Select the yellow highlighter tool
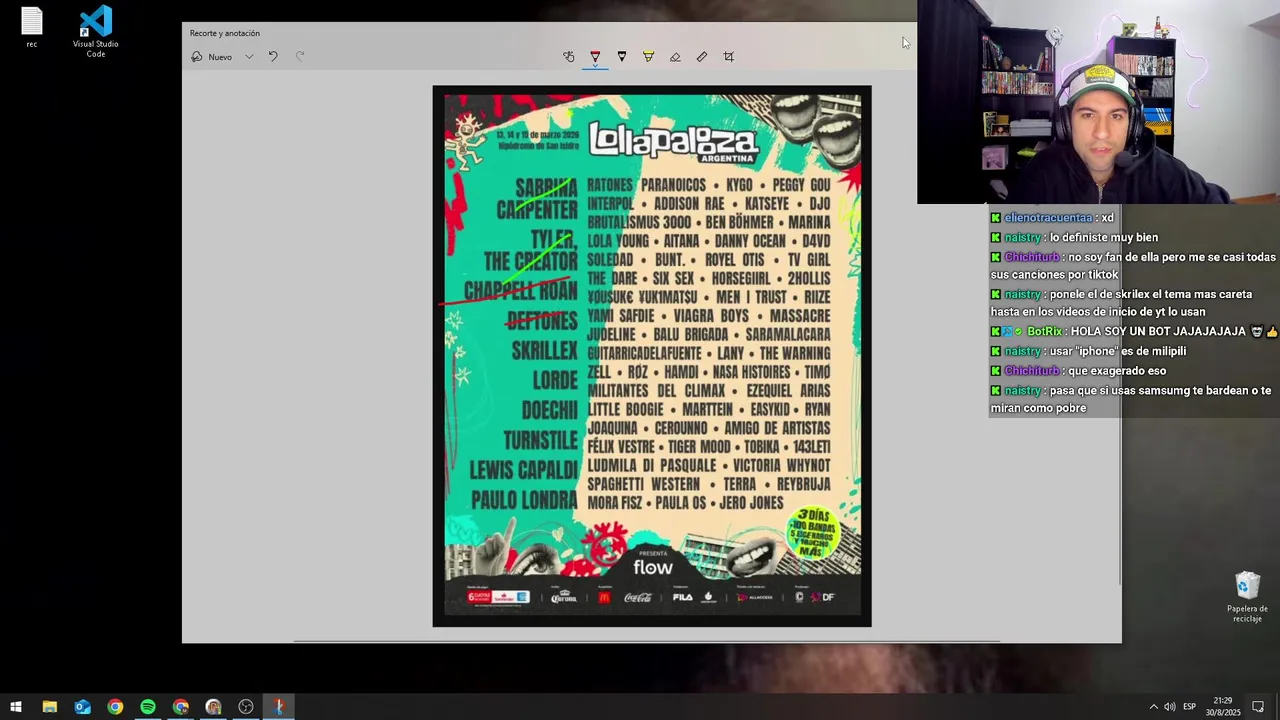Screen dimensions: 1280x720 point(648,57)
